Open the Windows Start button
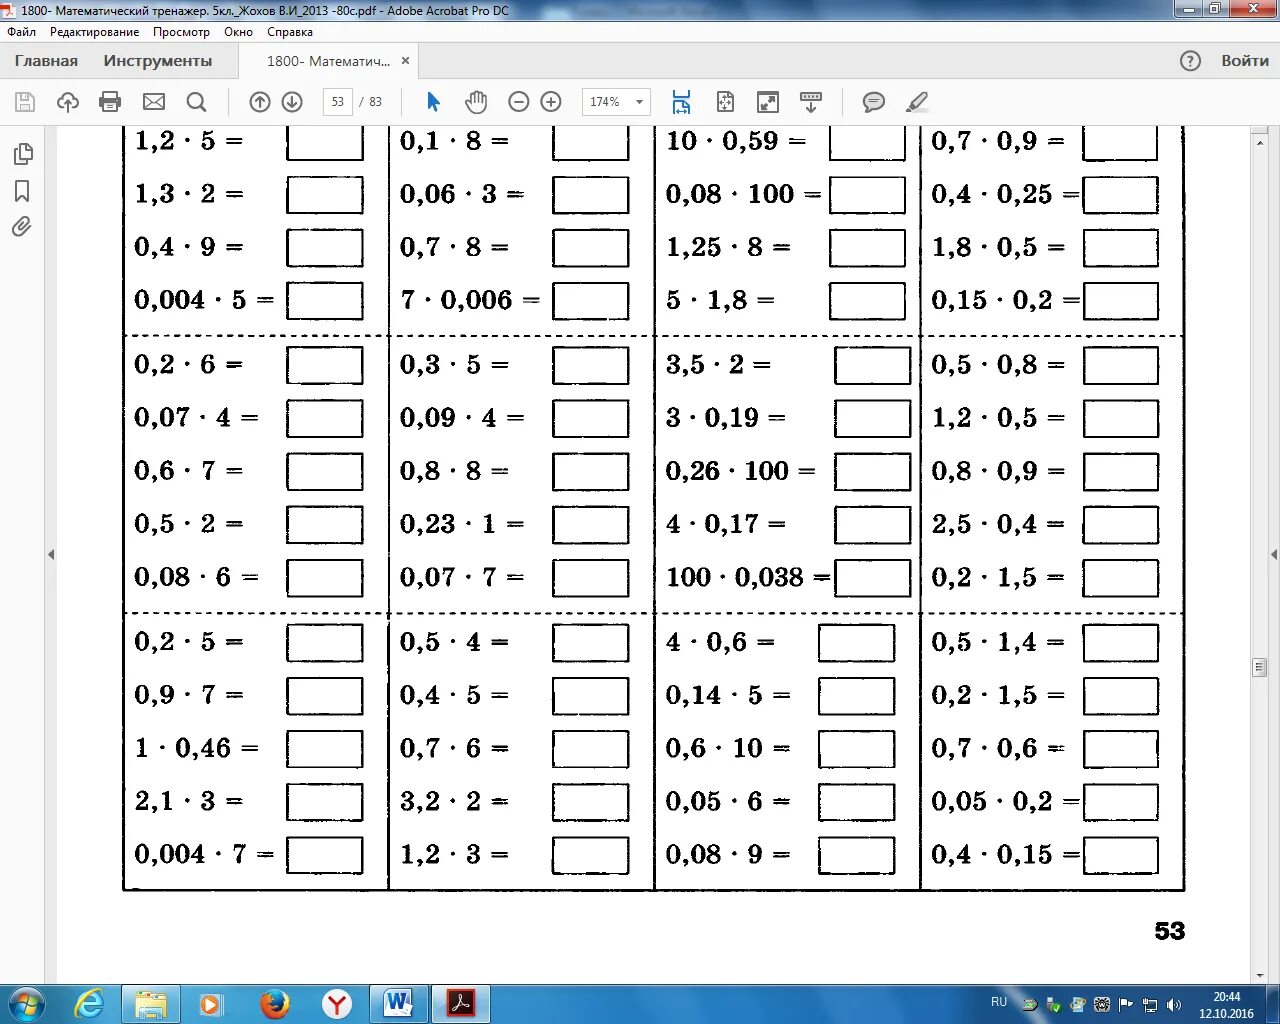 [25, 1003]
